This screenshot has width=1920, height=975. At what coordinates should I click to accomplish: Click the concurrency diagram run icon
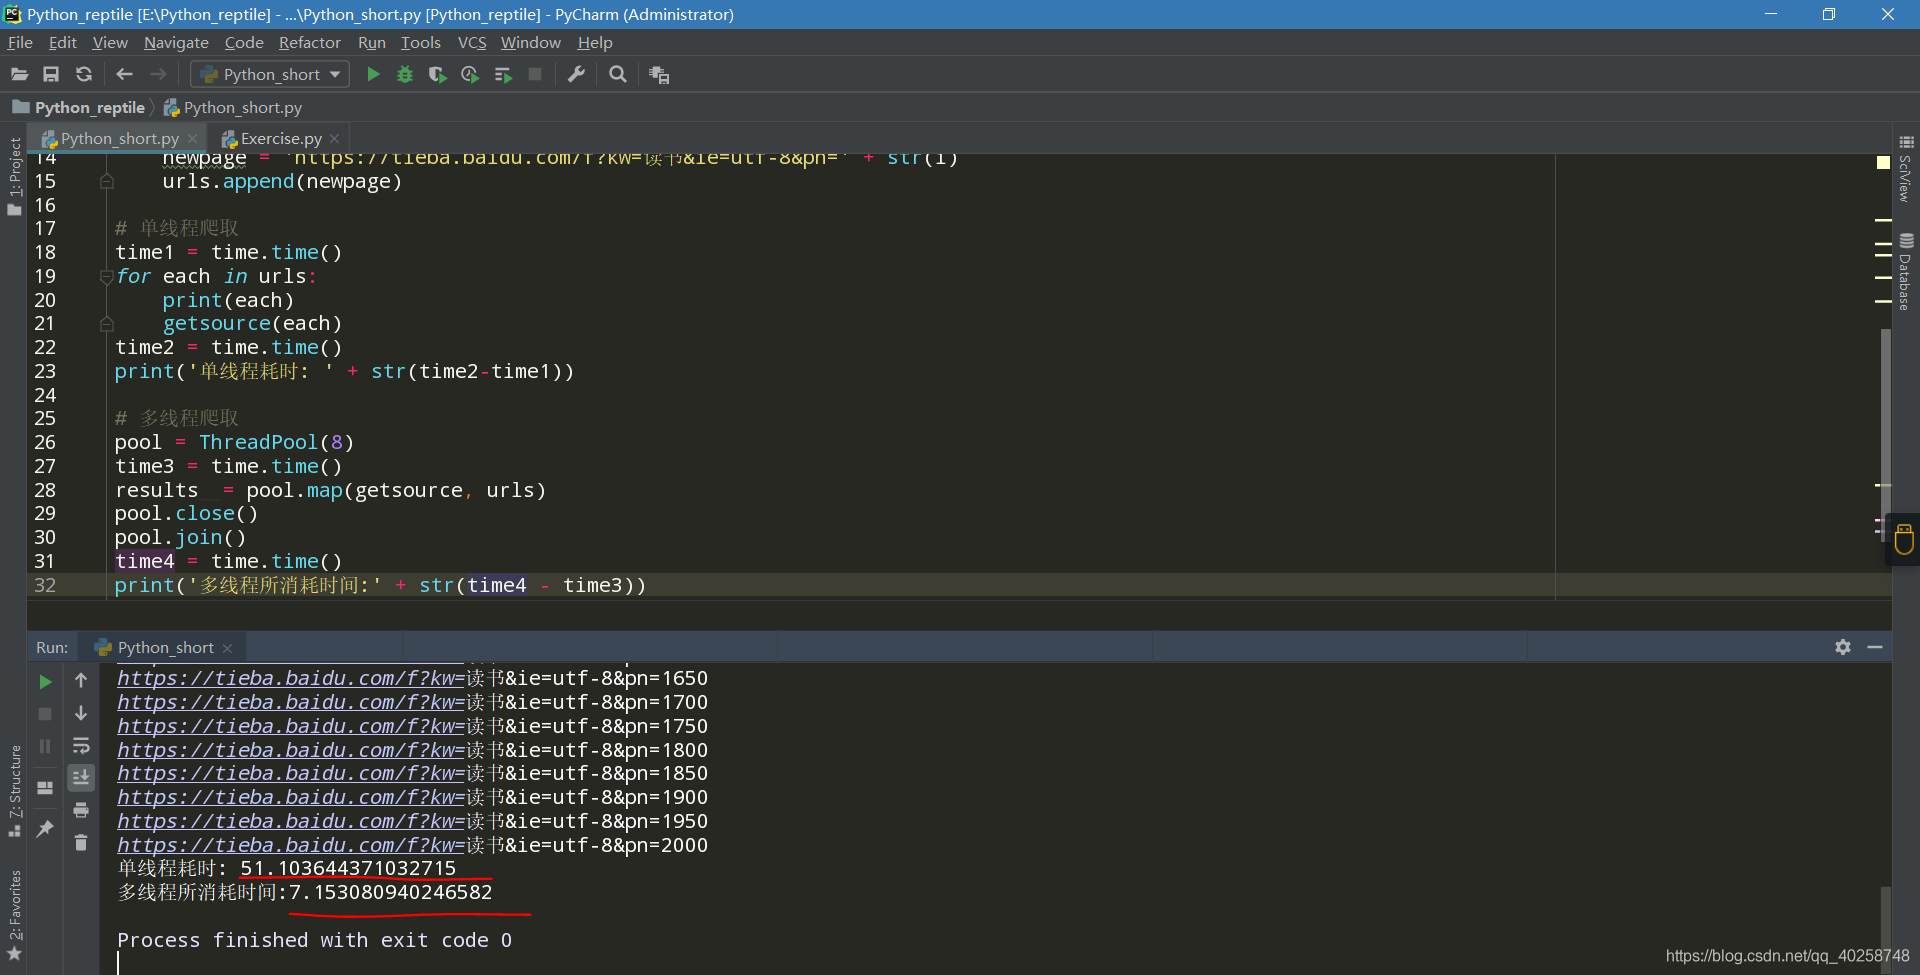tap(503, 74)
